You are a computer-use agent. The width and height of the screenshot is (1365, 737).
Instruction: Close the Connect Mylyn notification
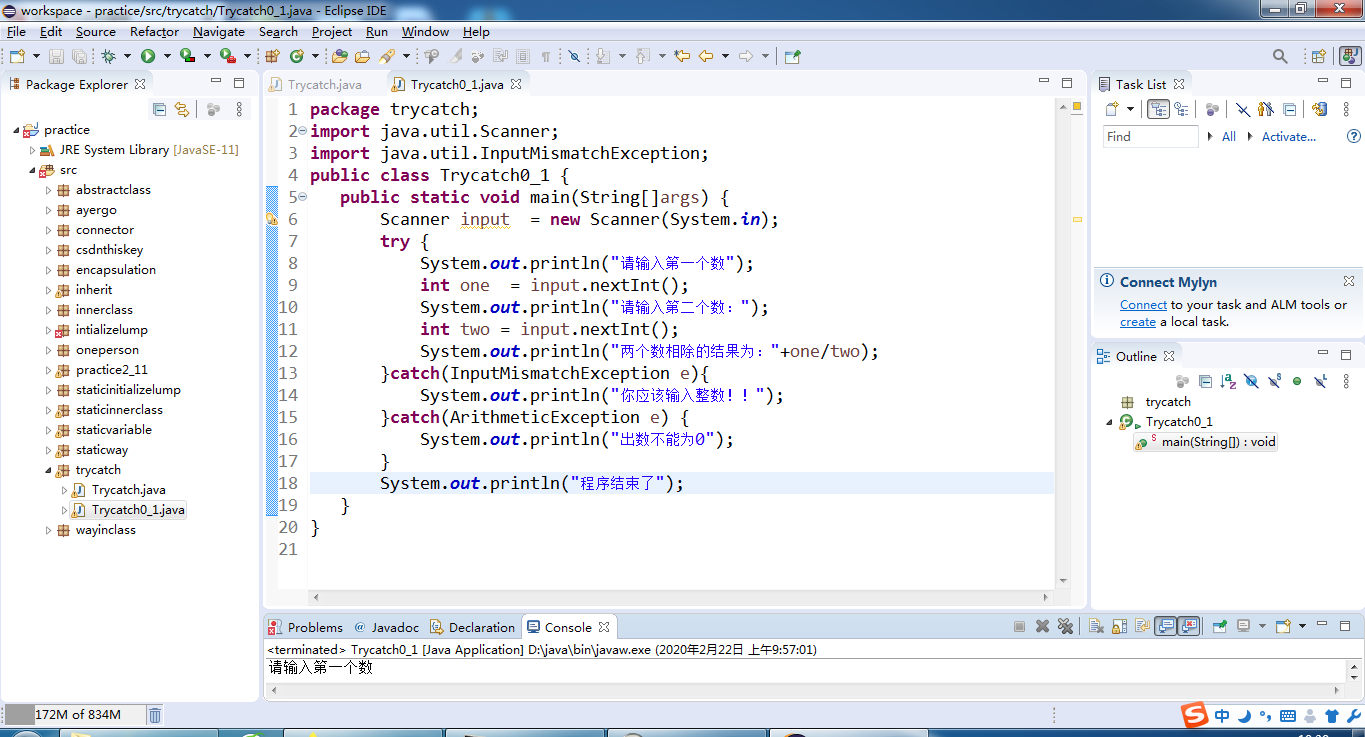click(1348, 282)
